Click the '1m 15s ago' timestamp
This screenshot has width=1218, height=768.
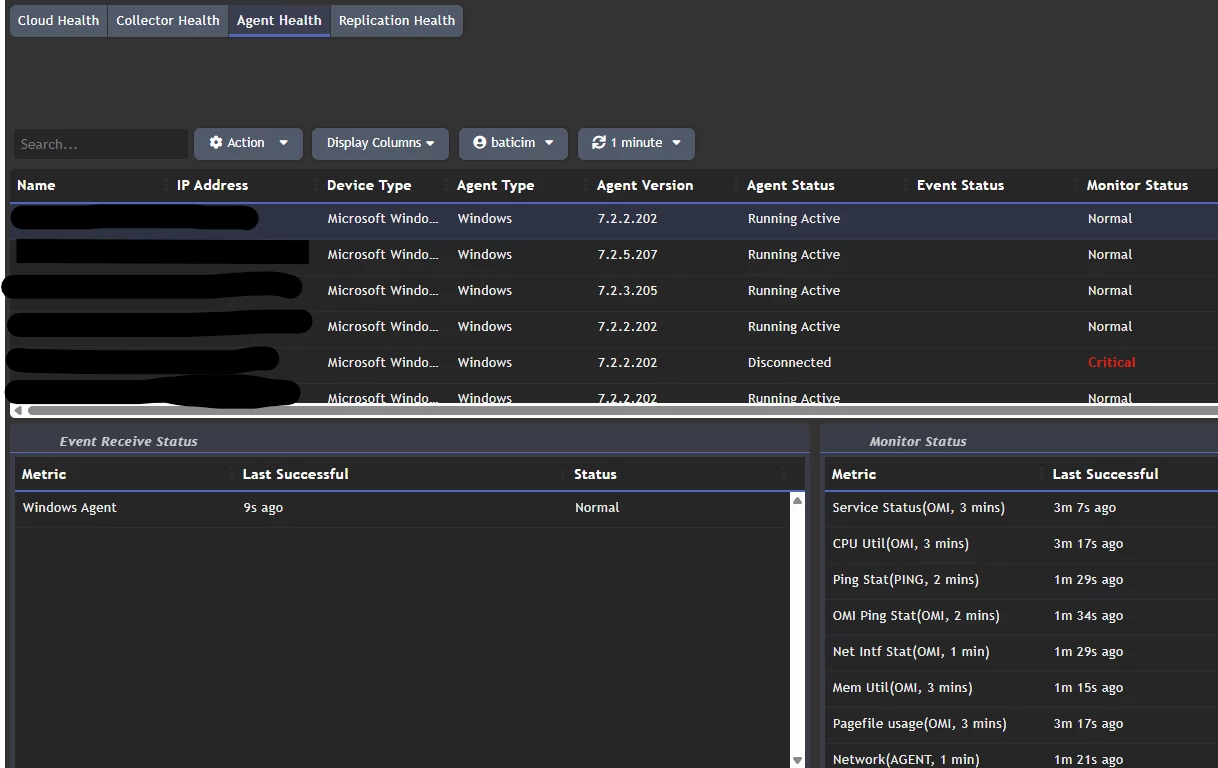[x=1088, y=688]
